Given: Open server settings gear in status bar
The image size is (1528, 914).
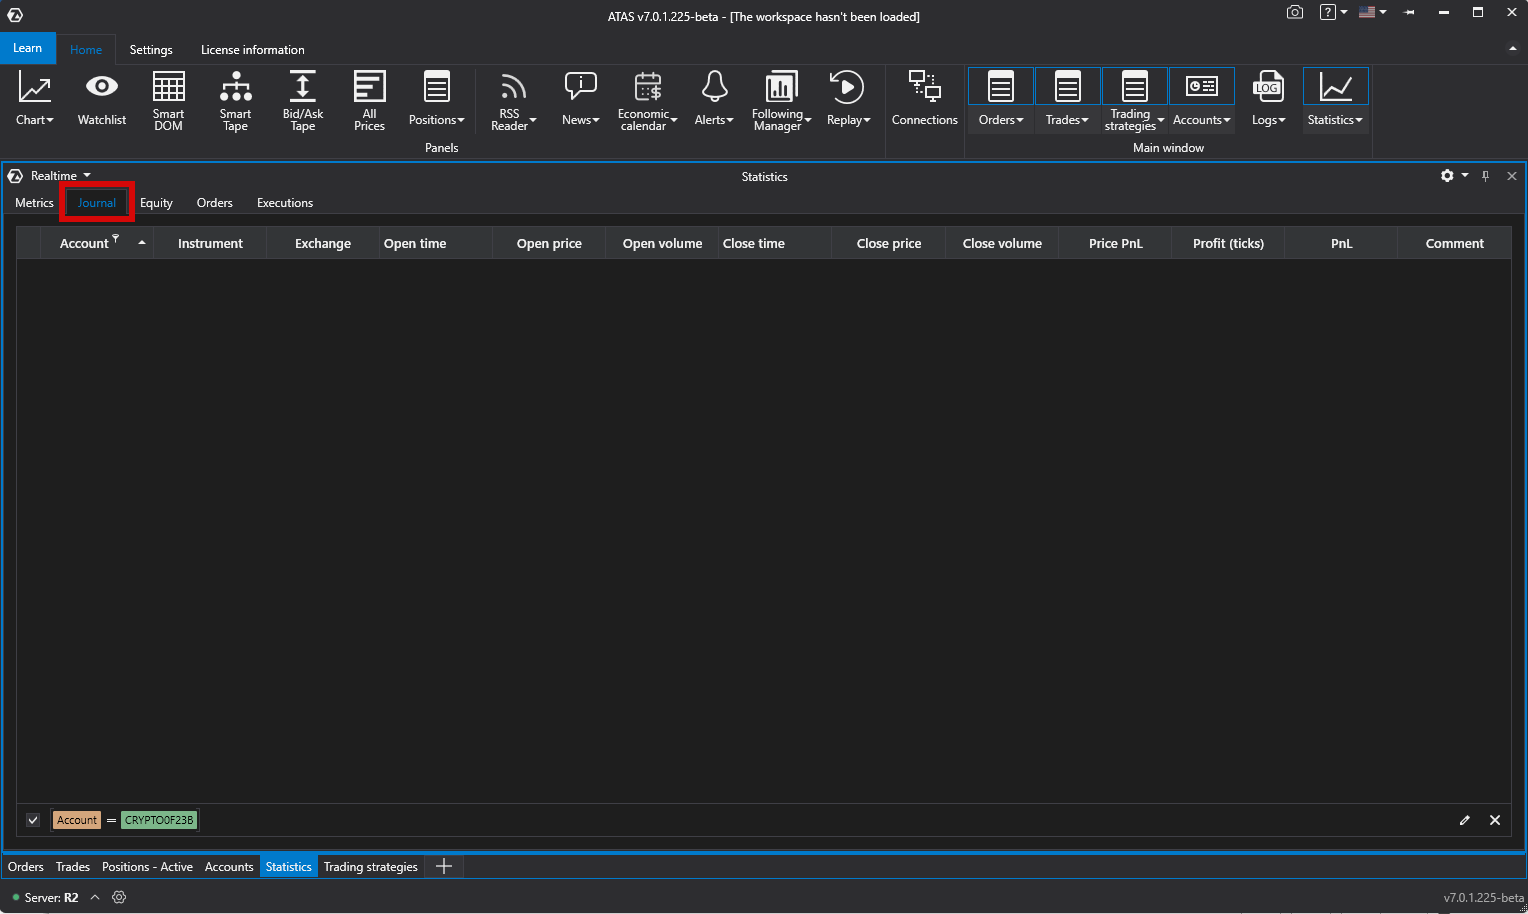Looking at the screenshot, I should (x=119, y=897).
